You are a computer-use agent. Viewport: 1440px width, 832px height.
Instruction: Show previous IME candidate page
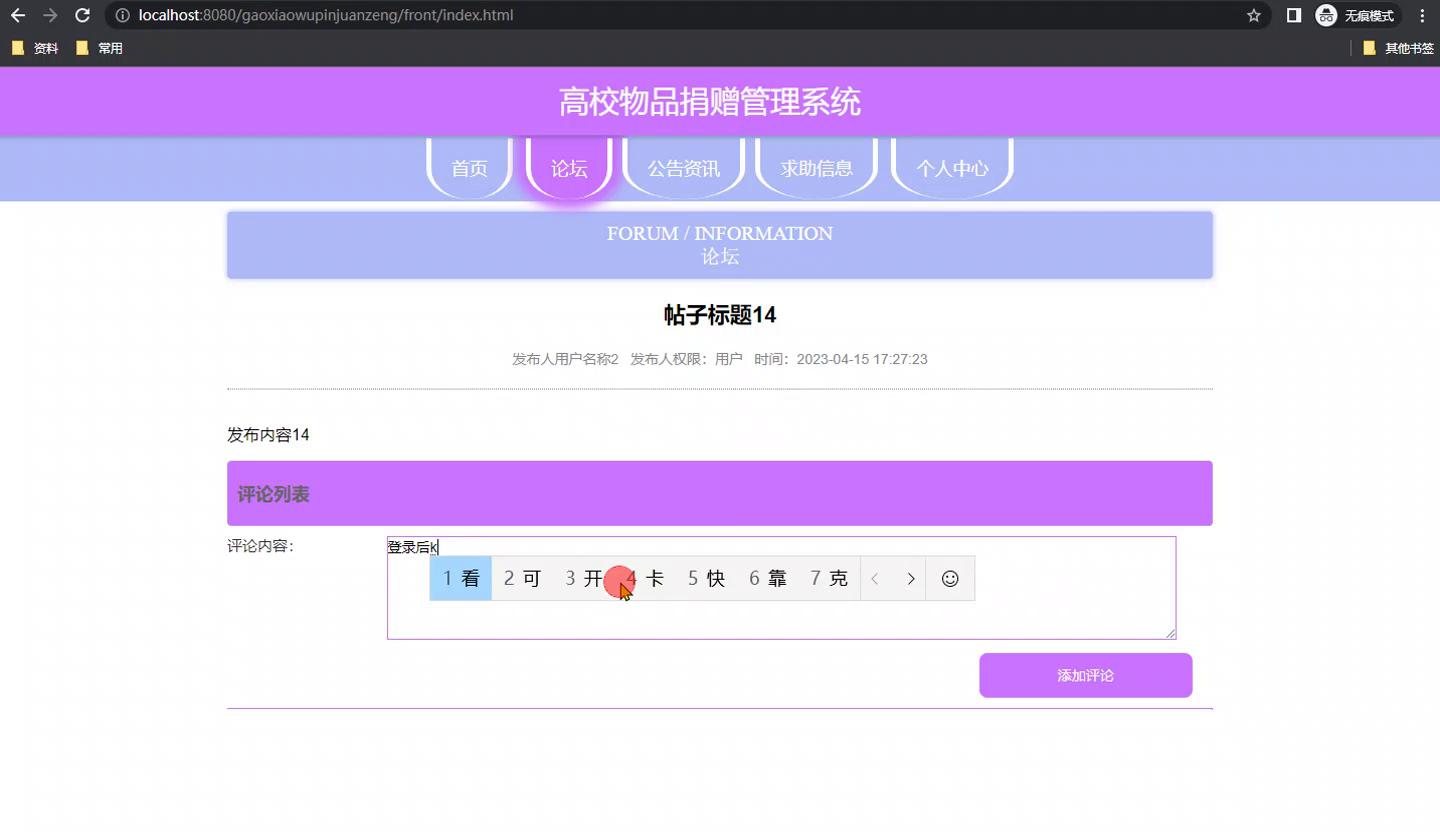coord(875,579)
